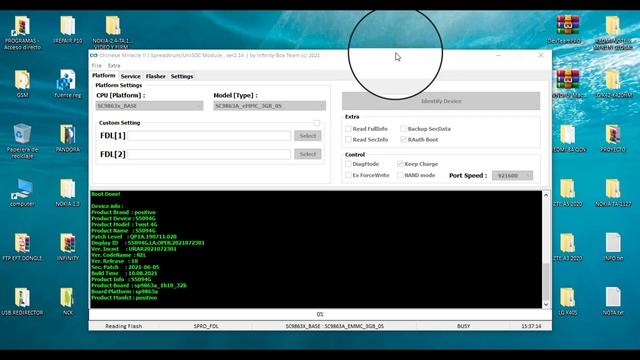This screenshot has width=640, height=360.
Task: Open the FTP EFT DONGLE archive
Action: pyautogui.click(x=22, y=247)
